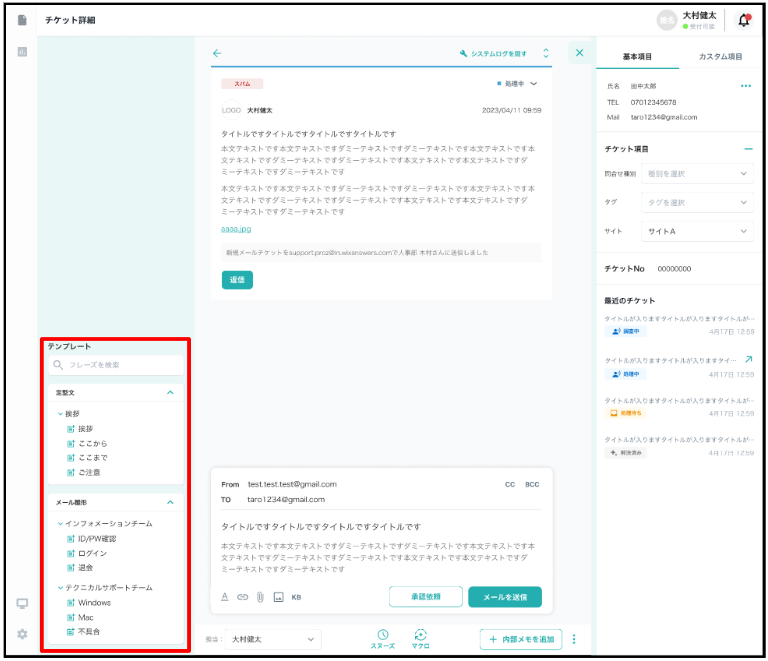Click the フレーズを検索 search field
Viewport: 768px width, 661px height.
(116, 365)
